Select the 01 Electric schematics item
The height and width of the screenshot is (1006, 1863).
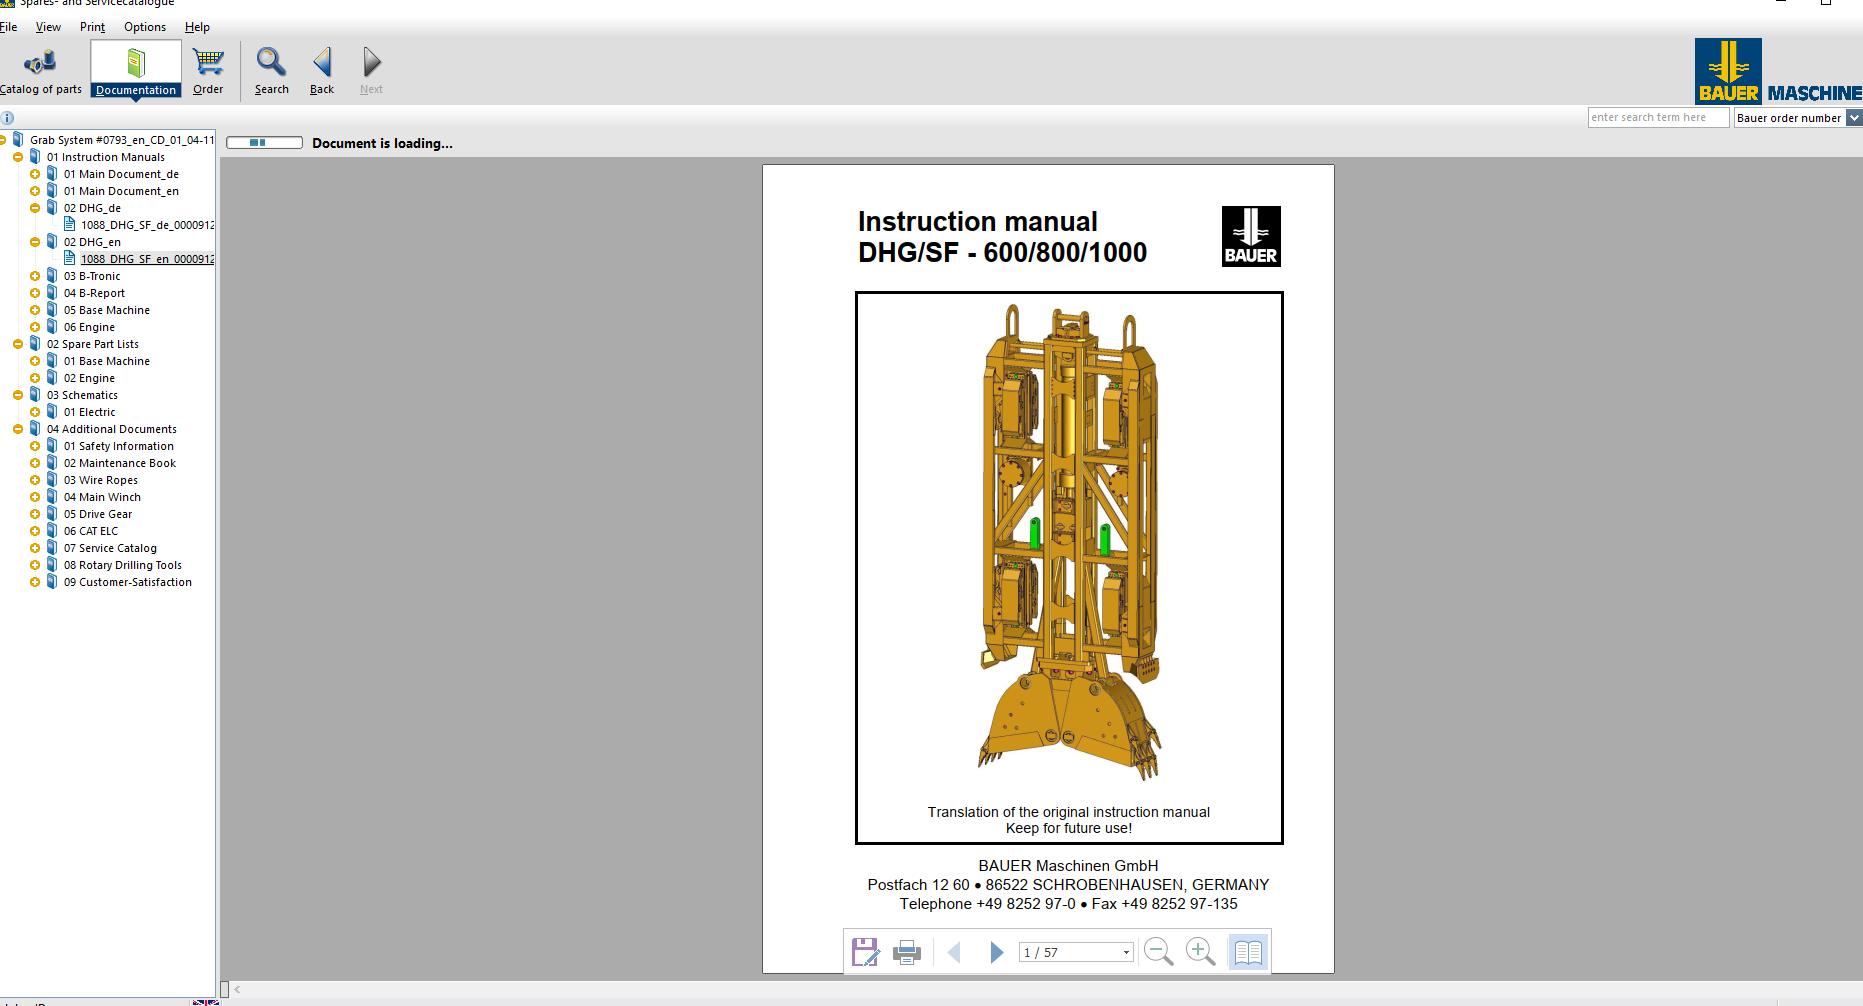pyautogui.click(x=89, y=412)
